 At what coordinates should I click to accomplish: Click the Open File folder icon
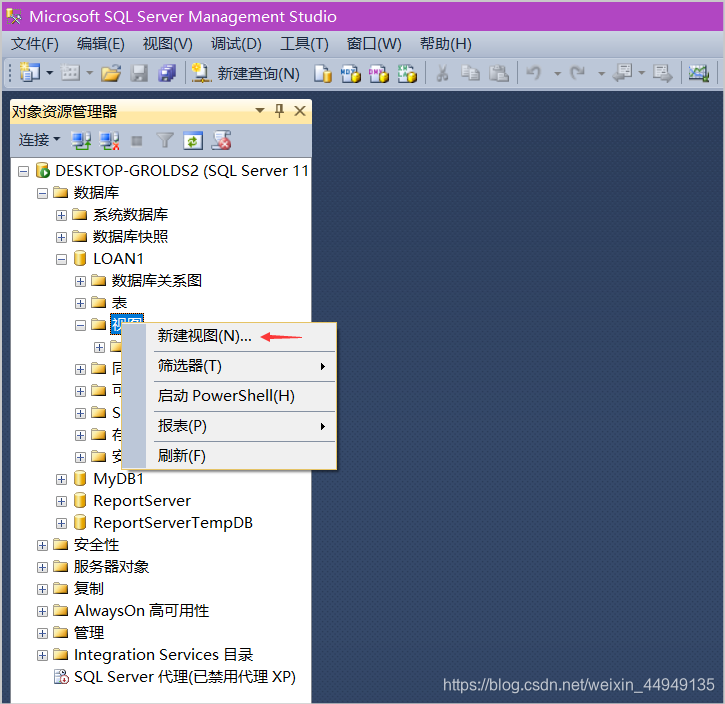(x=111, y=73)
